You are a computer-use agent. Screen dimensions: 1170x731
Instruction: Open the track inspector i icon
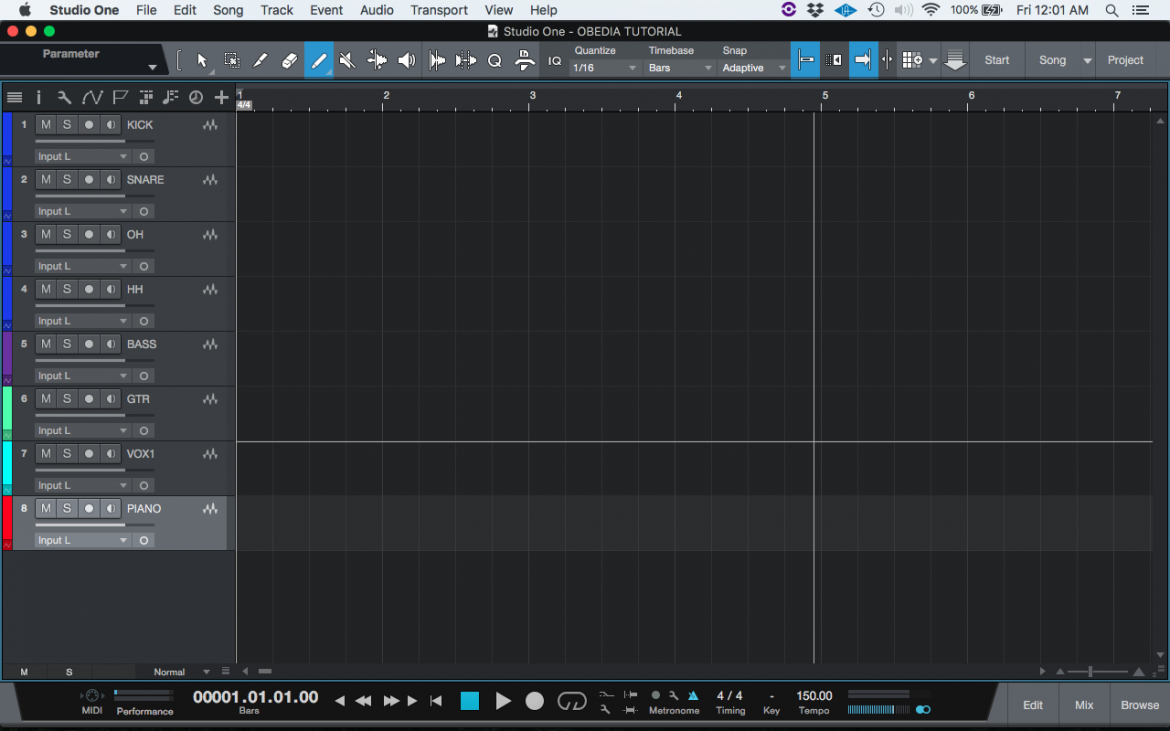pyautogui.click(x=39, y=97)
